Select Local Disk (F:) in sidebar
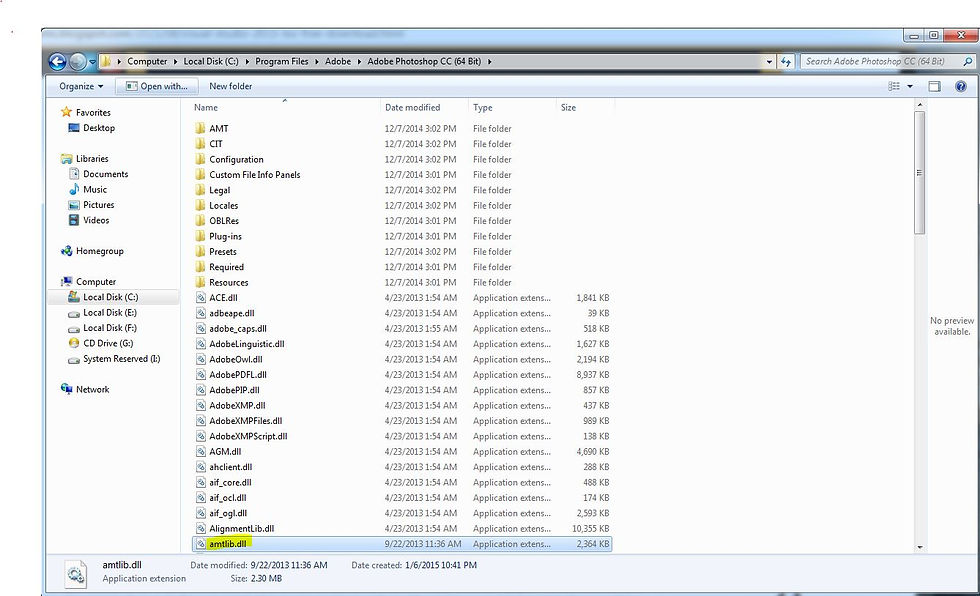The height and width of the screenshot is (596, 980). (x=109, y=328)
